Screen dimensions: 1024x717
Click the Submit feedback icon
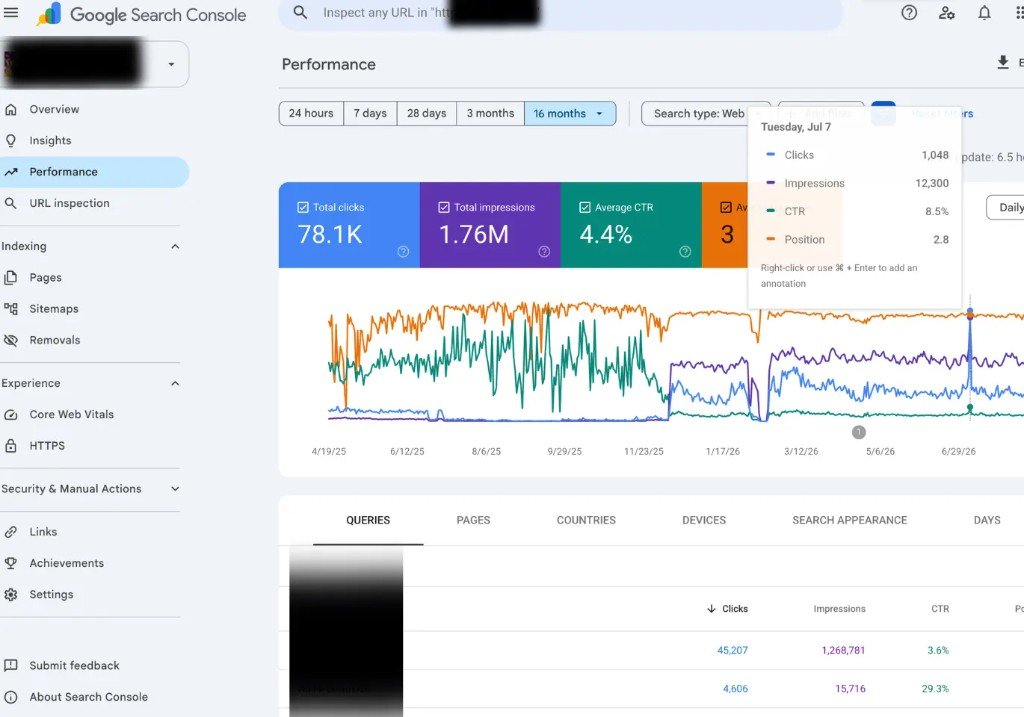[11, 665]
